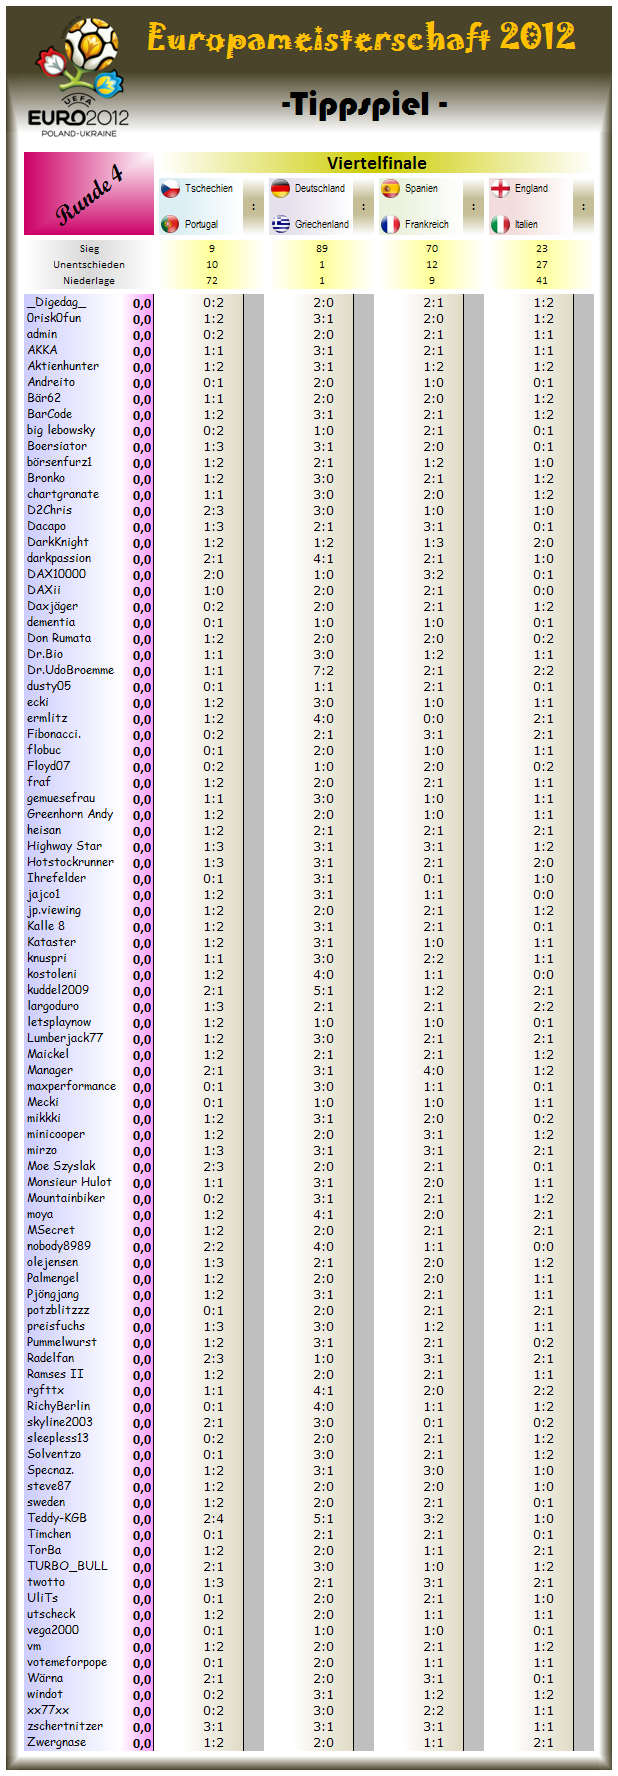
Task: Select player name RichyBerlin
Action: point(58,1406)
